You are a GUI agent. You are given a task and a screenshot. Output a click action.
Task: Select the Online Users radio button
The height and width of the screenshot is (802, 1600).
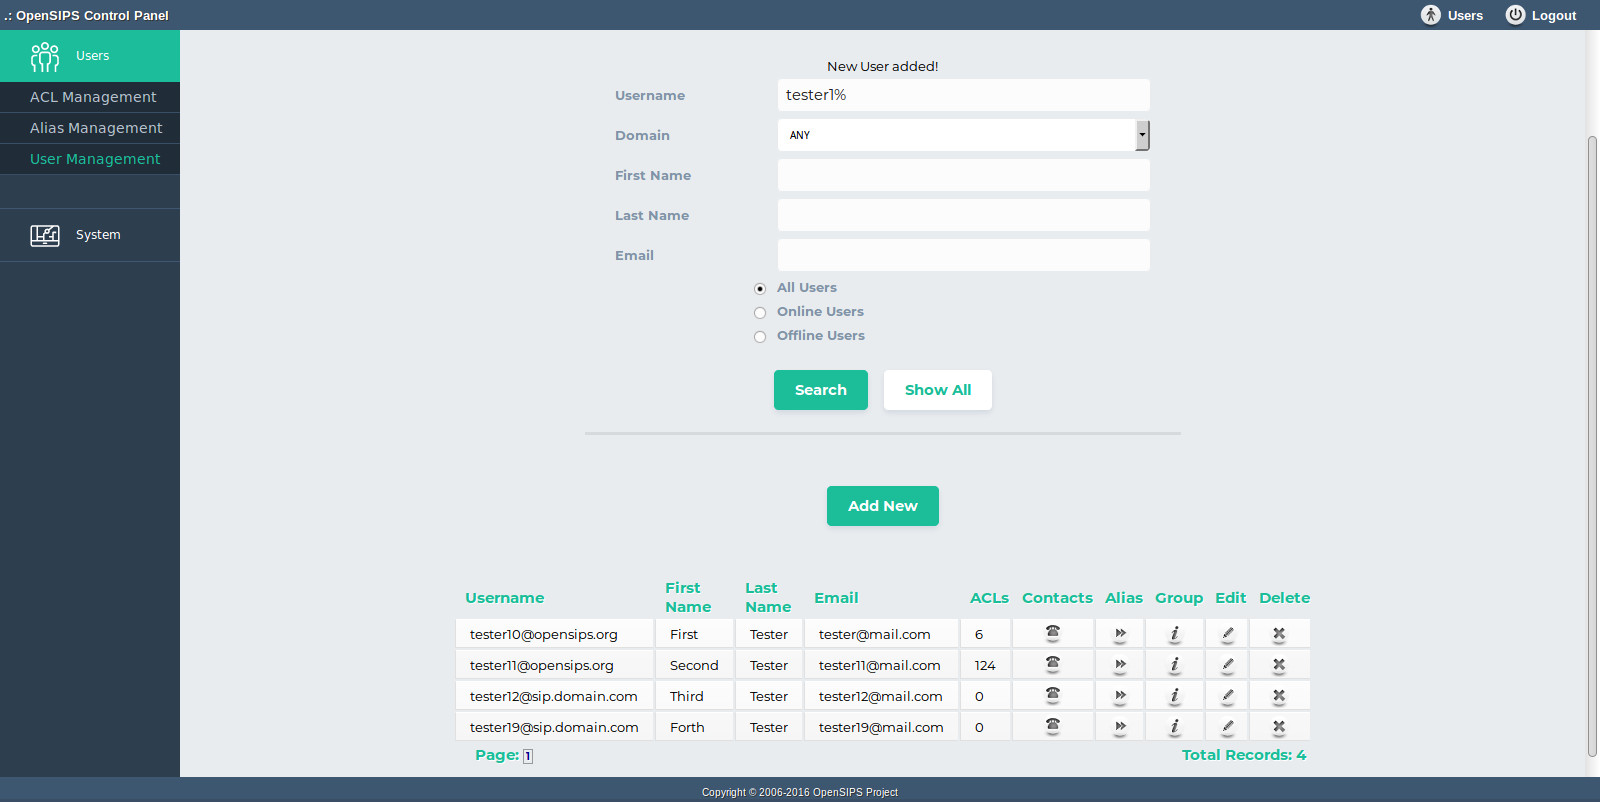coord(760,312)
